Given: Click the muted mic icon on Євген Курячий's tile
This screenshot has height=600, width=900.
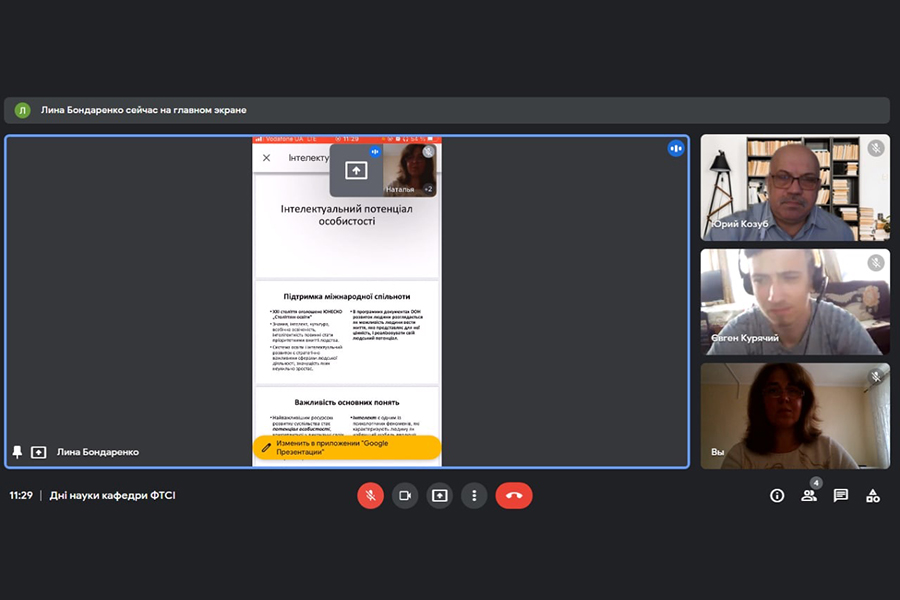Looking at the screenshot, I should [876, 263].
